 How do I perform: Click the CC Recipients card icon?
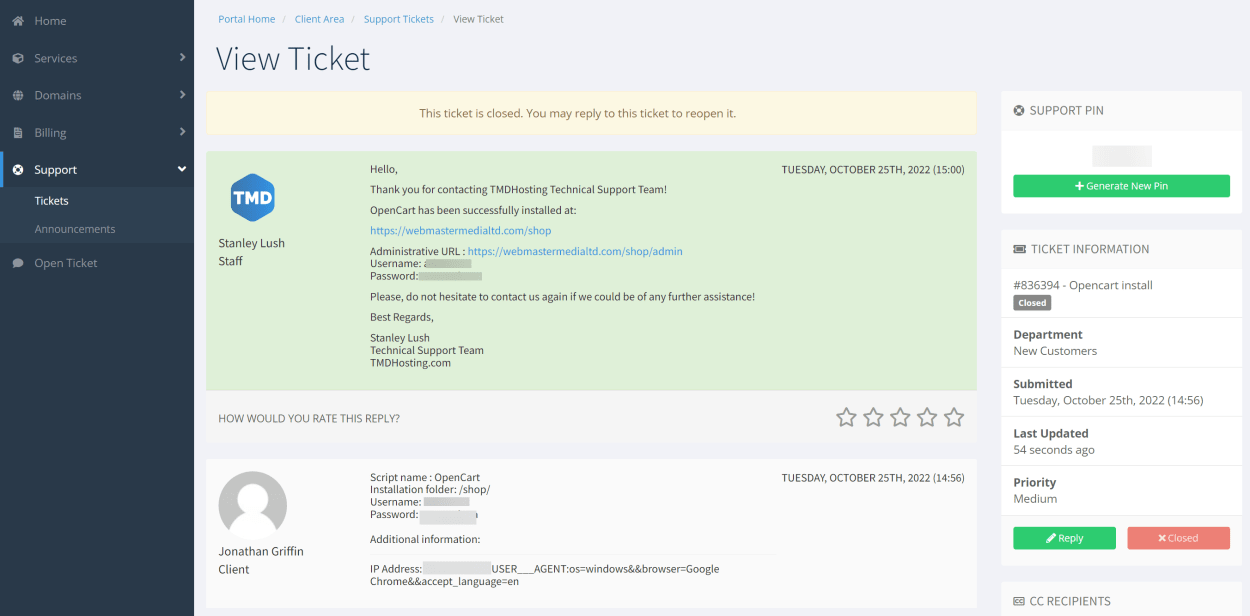pos(1019,601)
